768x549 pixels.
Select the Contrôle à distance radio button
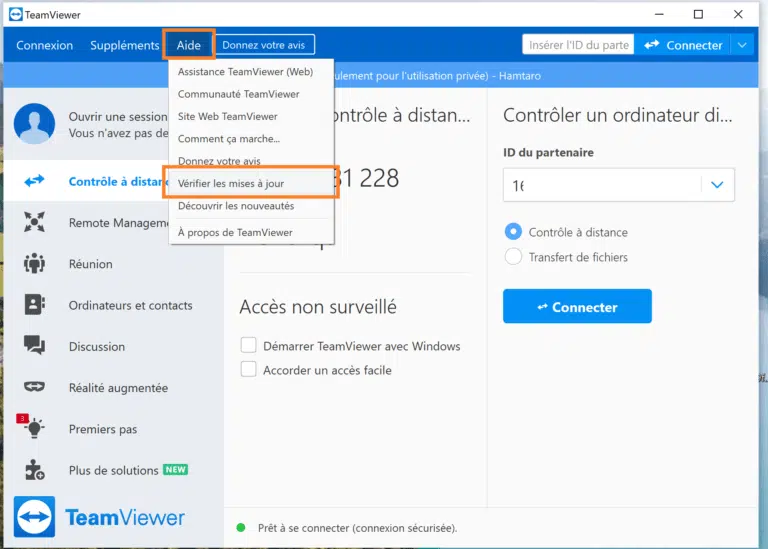(513, 231)
